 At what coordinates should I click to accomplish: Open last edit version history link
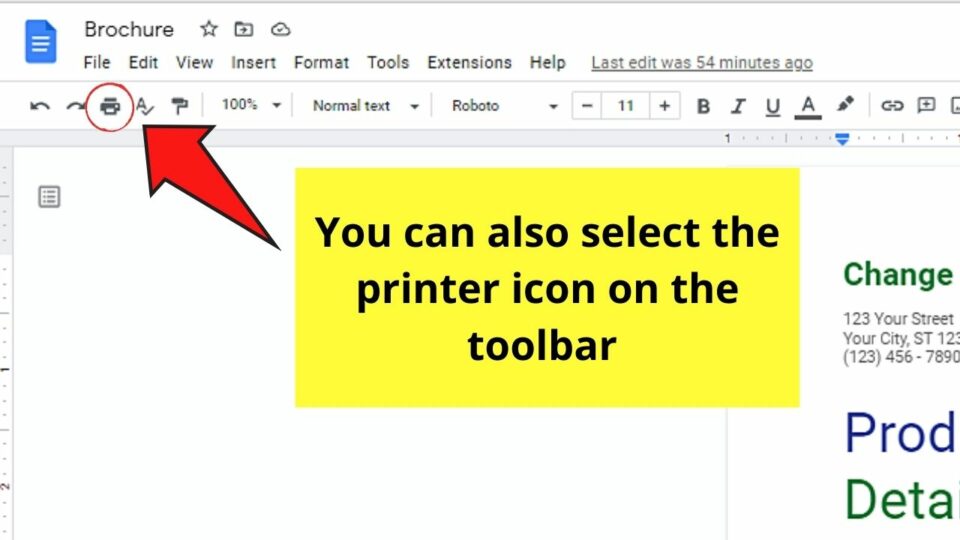pos(702,62)
